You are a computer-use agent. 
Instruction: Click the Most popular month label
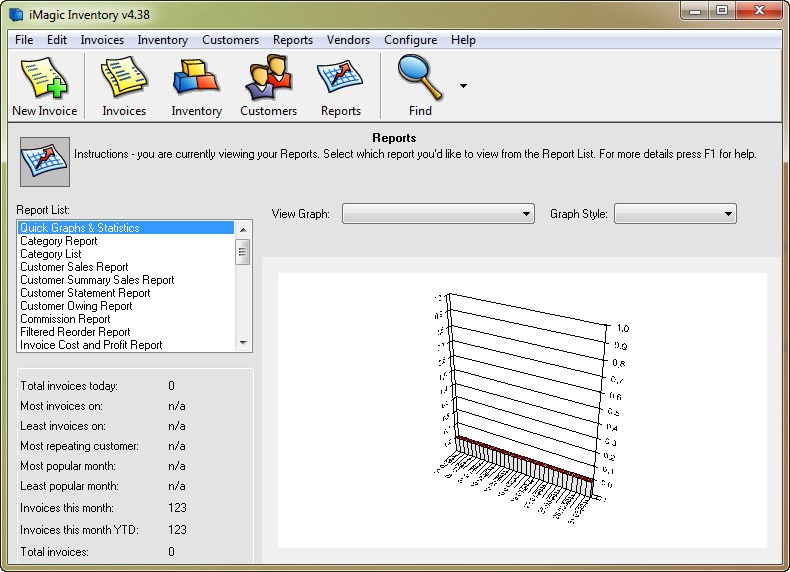(x=68, y=466)
